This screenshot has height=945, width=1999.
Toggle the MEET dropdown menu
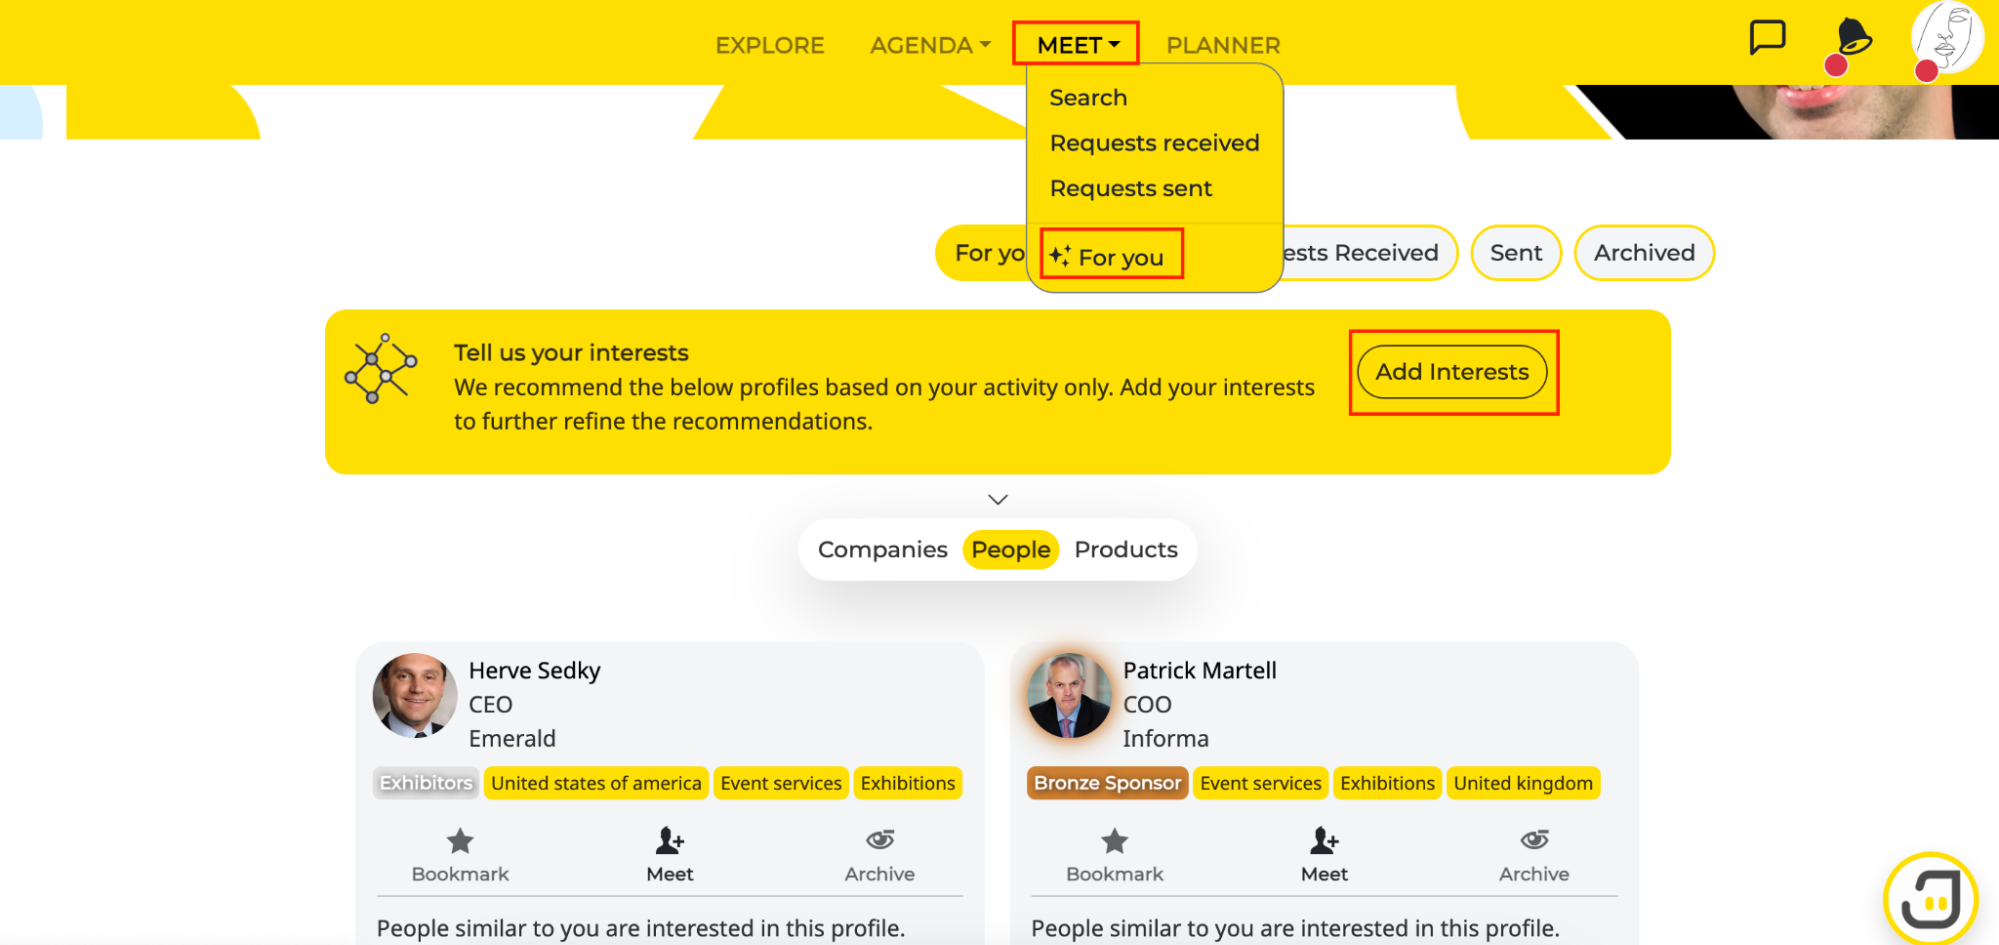tap(1076, 45)
